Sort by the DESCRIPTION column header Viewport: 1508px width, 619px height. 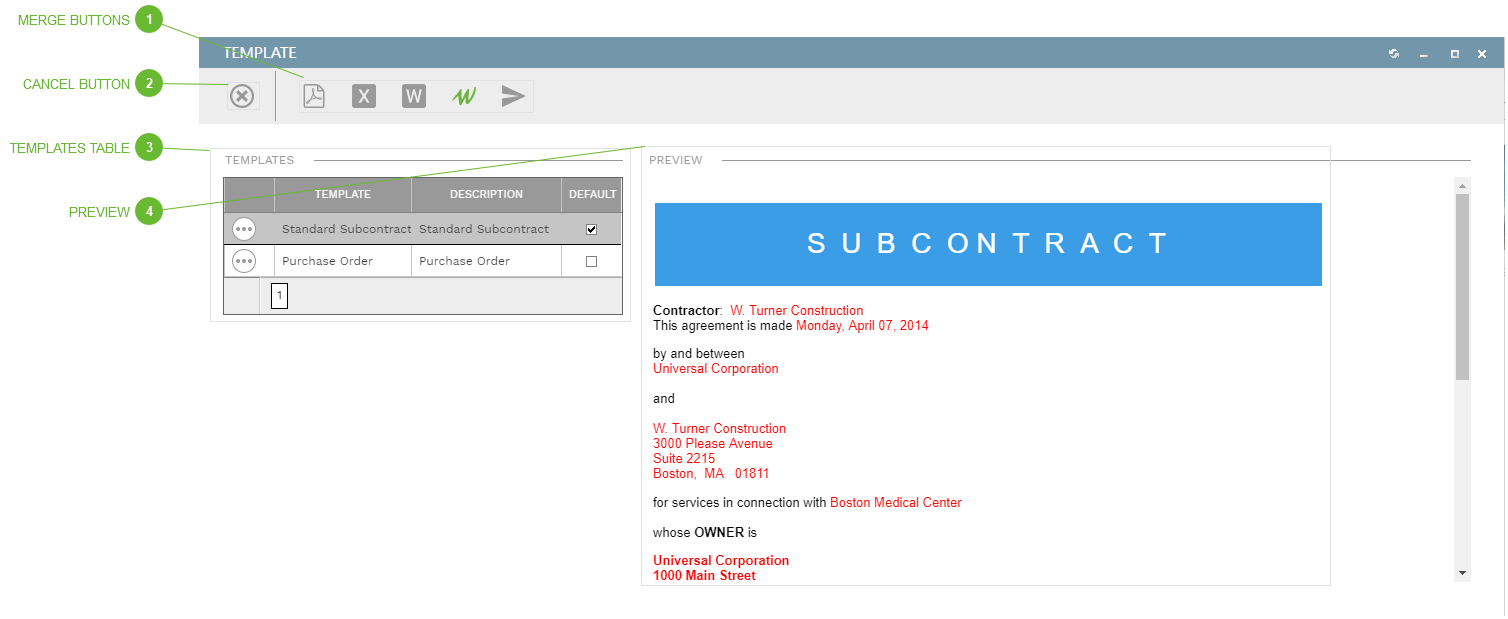tap(486, 194)
